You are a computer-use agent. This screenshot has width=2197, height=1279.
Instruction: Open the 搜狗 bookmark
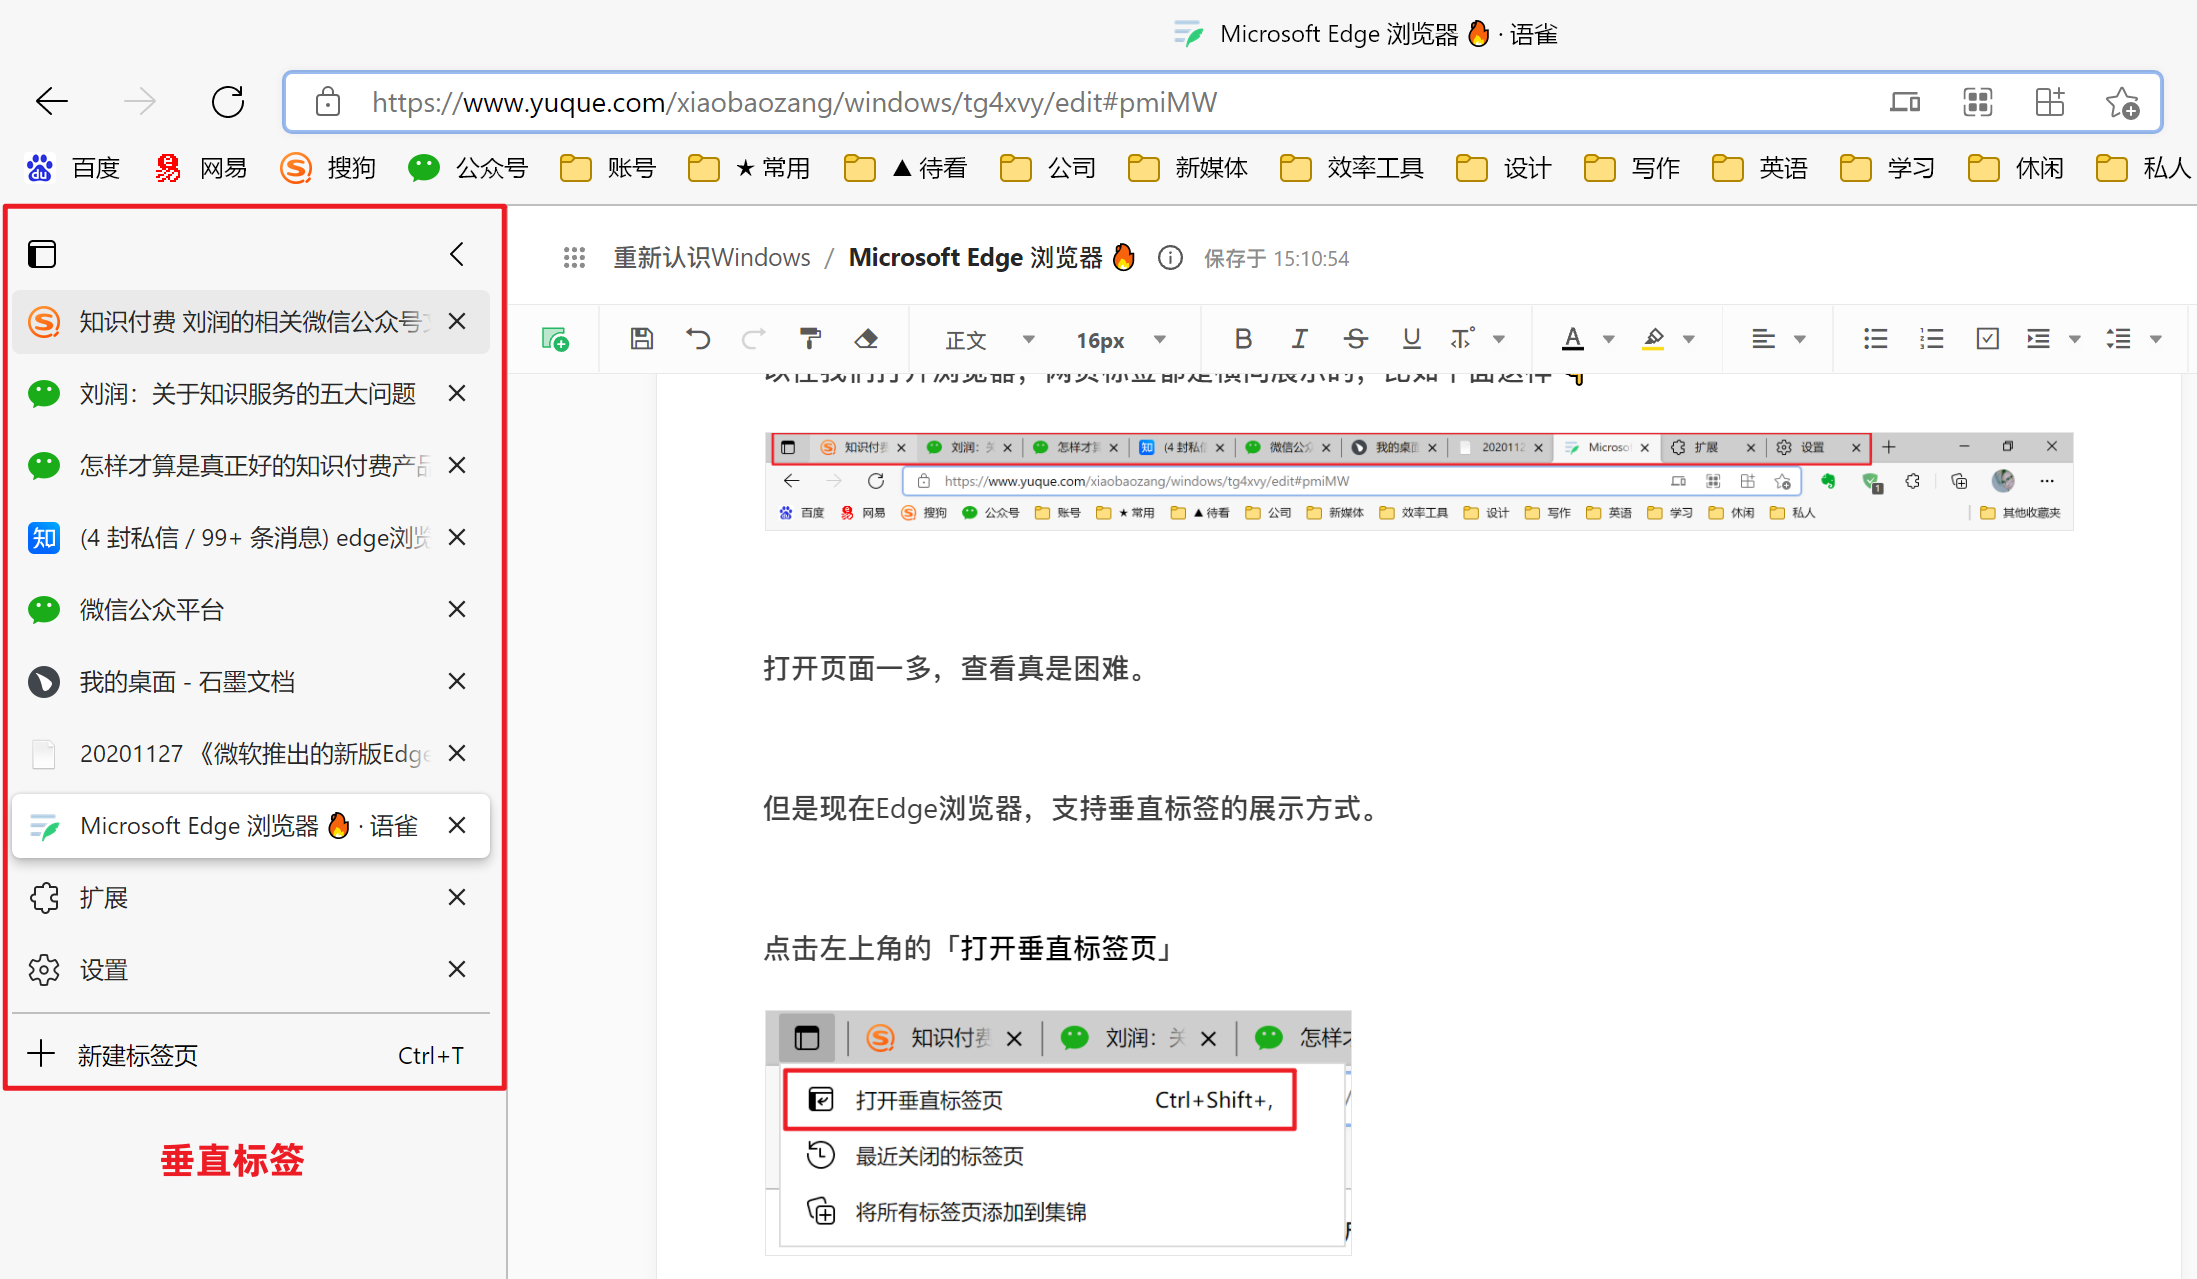(328, 168)
